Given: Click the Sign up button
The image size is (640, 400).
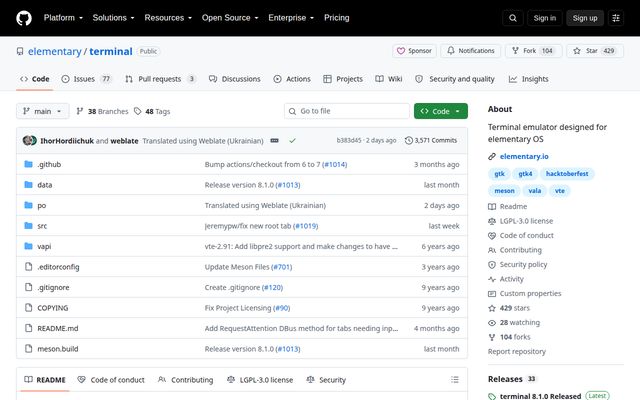Looking at the screenshot, I should point(584,18).
